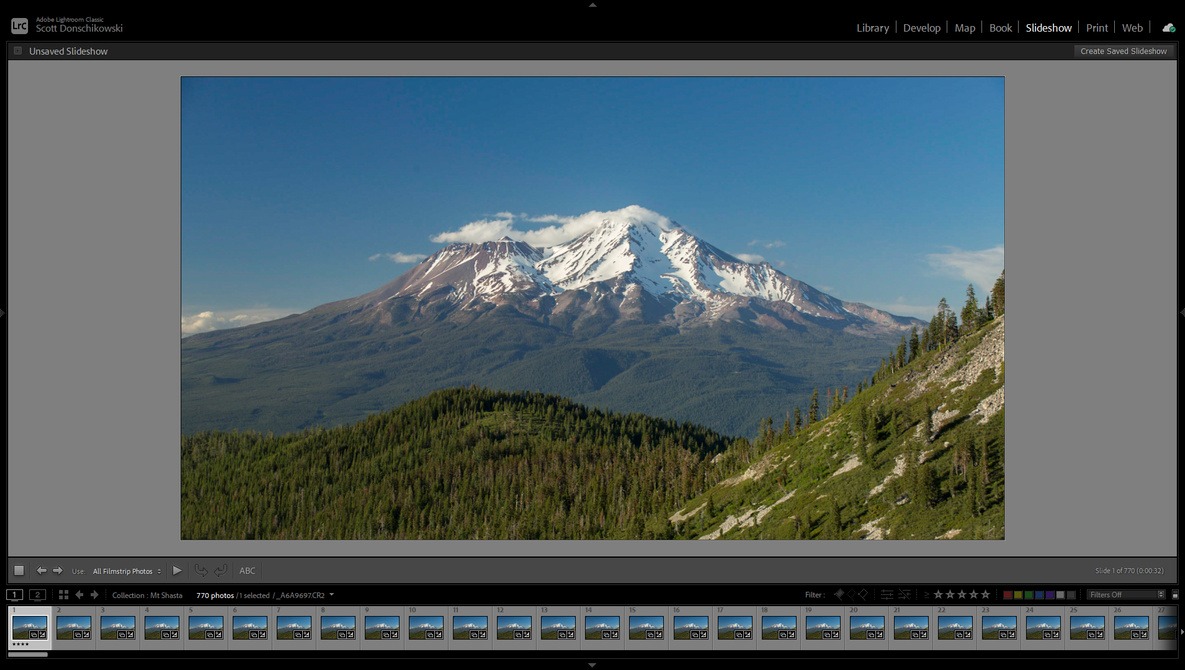Filter by flagged photos

click(838, 595)
